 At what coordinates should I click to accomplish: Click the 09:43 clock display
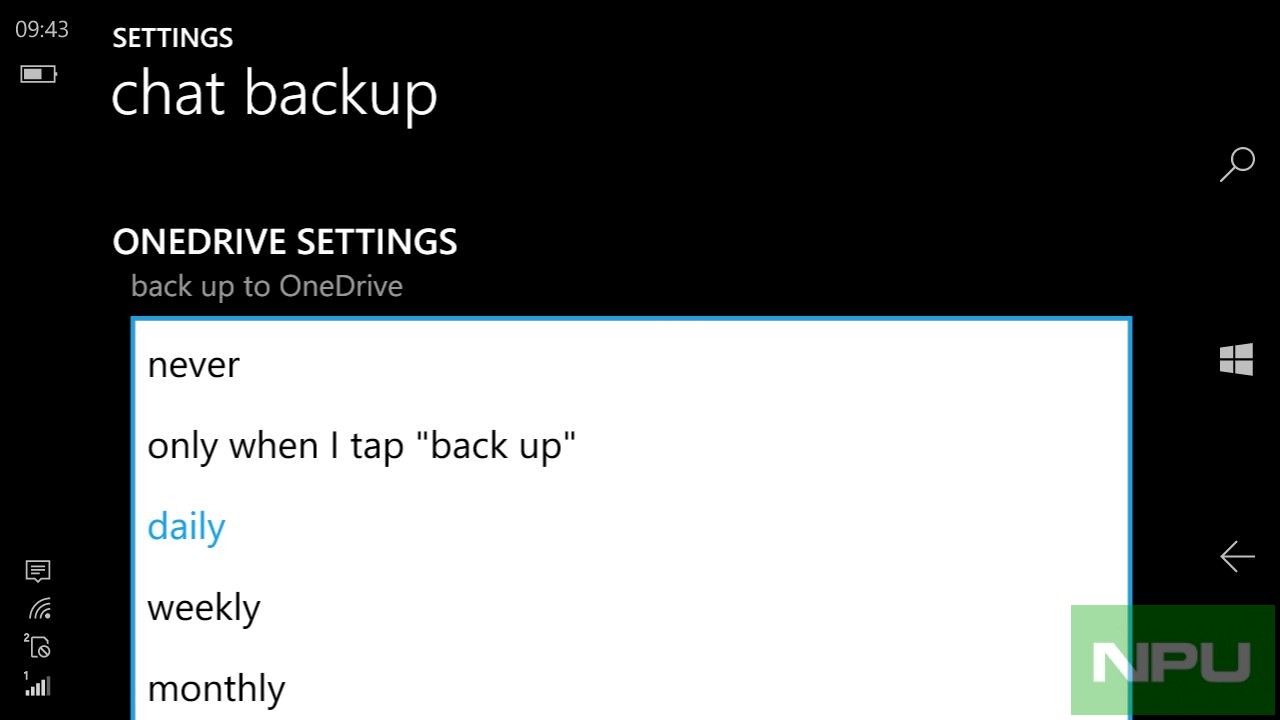pos(42,30)
